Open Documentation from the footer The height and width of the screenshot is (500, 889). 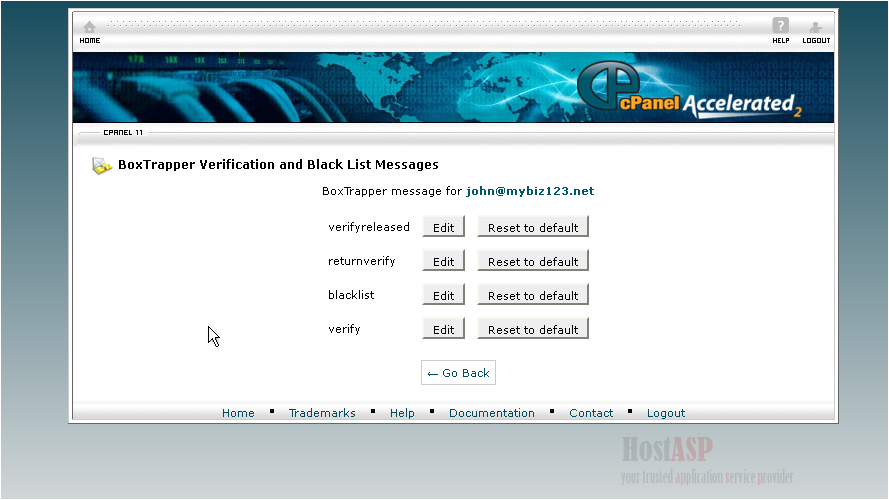[x=491, y=413]
